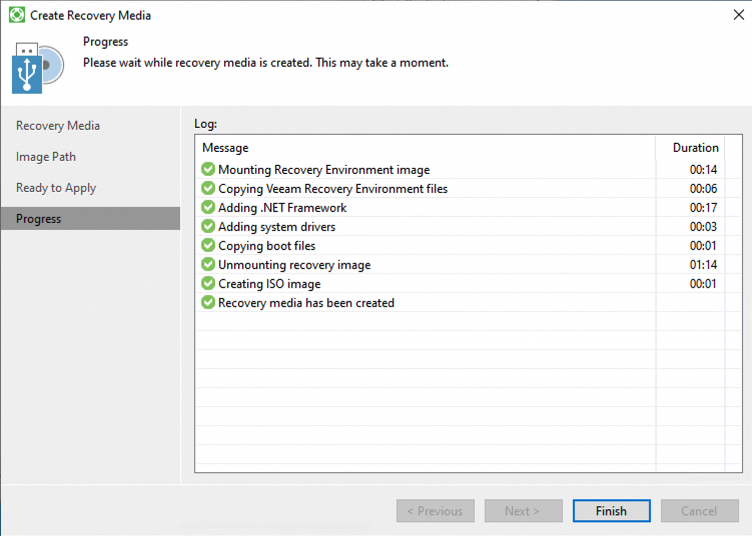The height and width of the screenshot is (536, 752).
Task: Click the Veeam app icon in title bar
Action: (x=17, y=15)
